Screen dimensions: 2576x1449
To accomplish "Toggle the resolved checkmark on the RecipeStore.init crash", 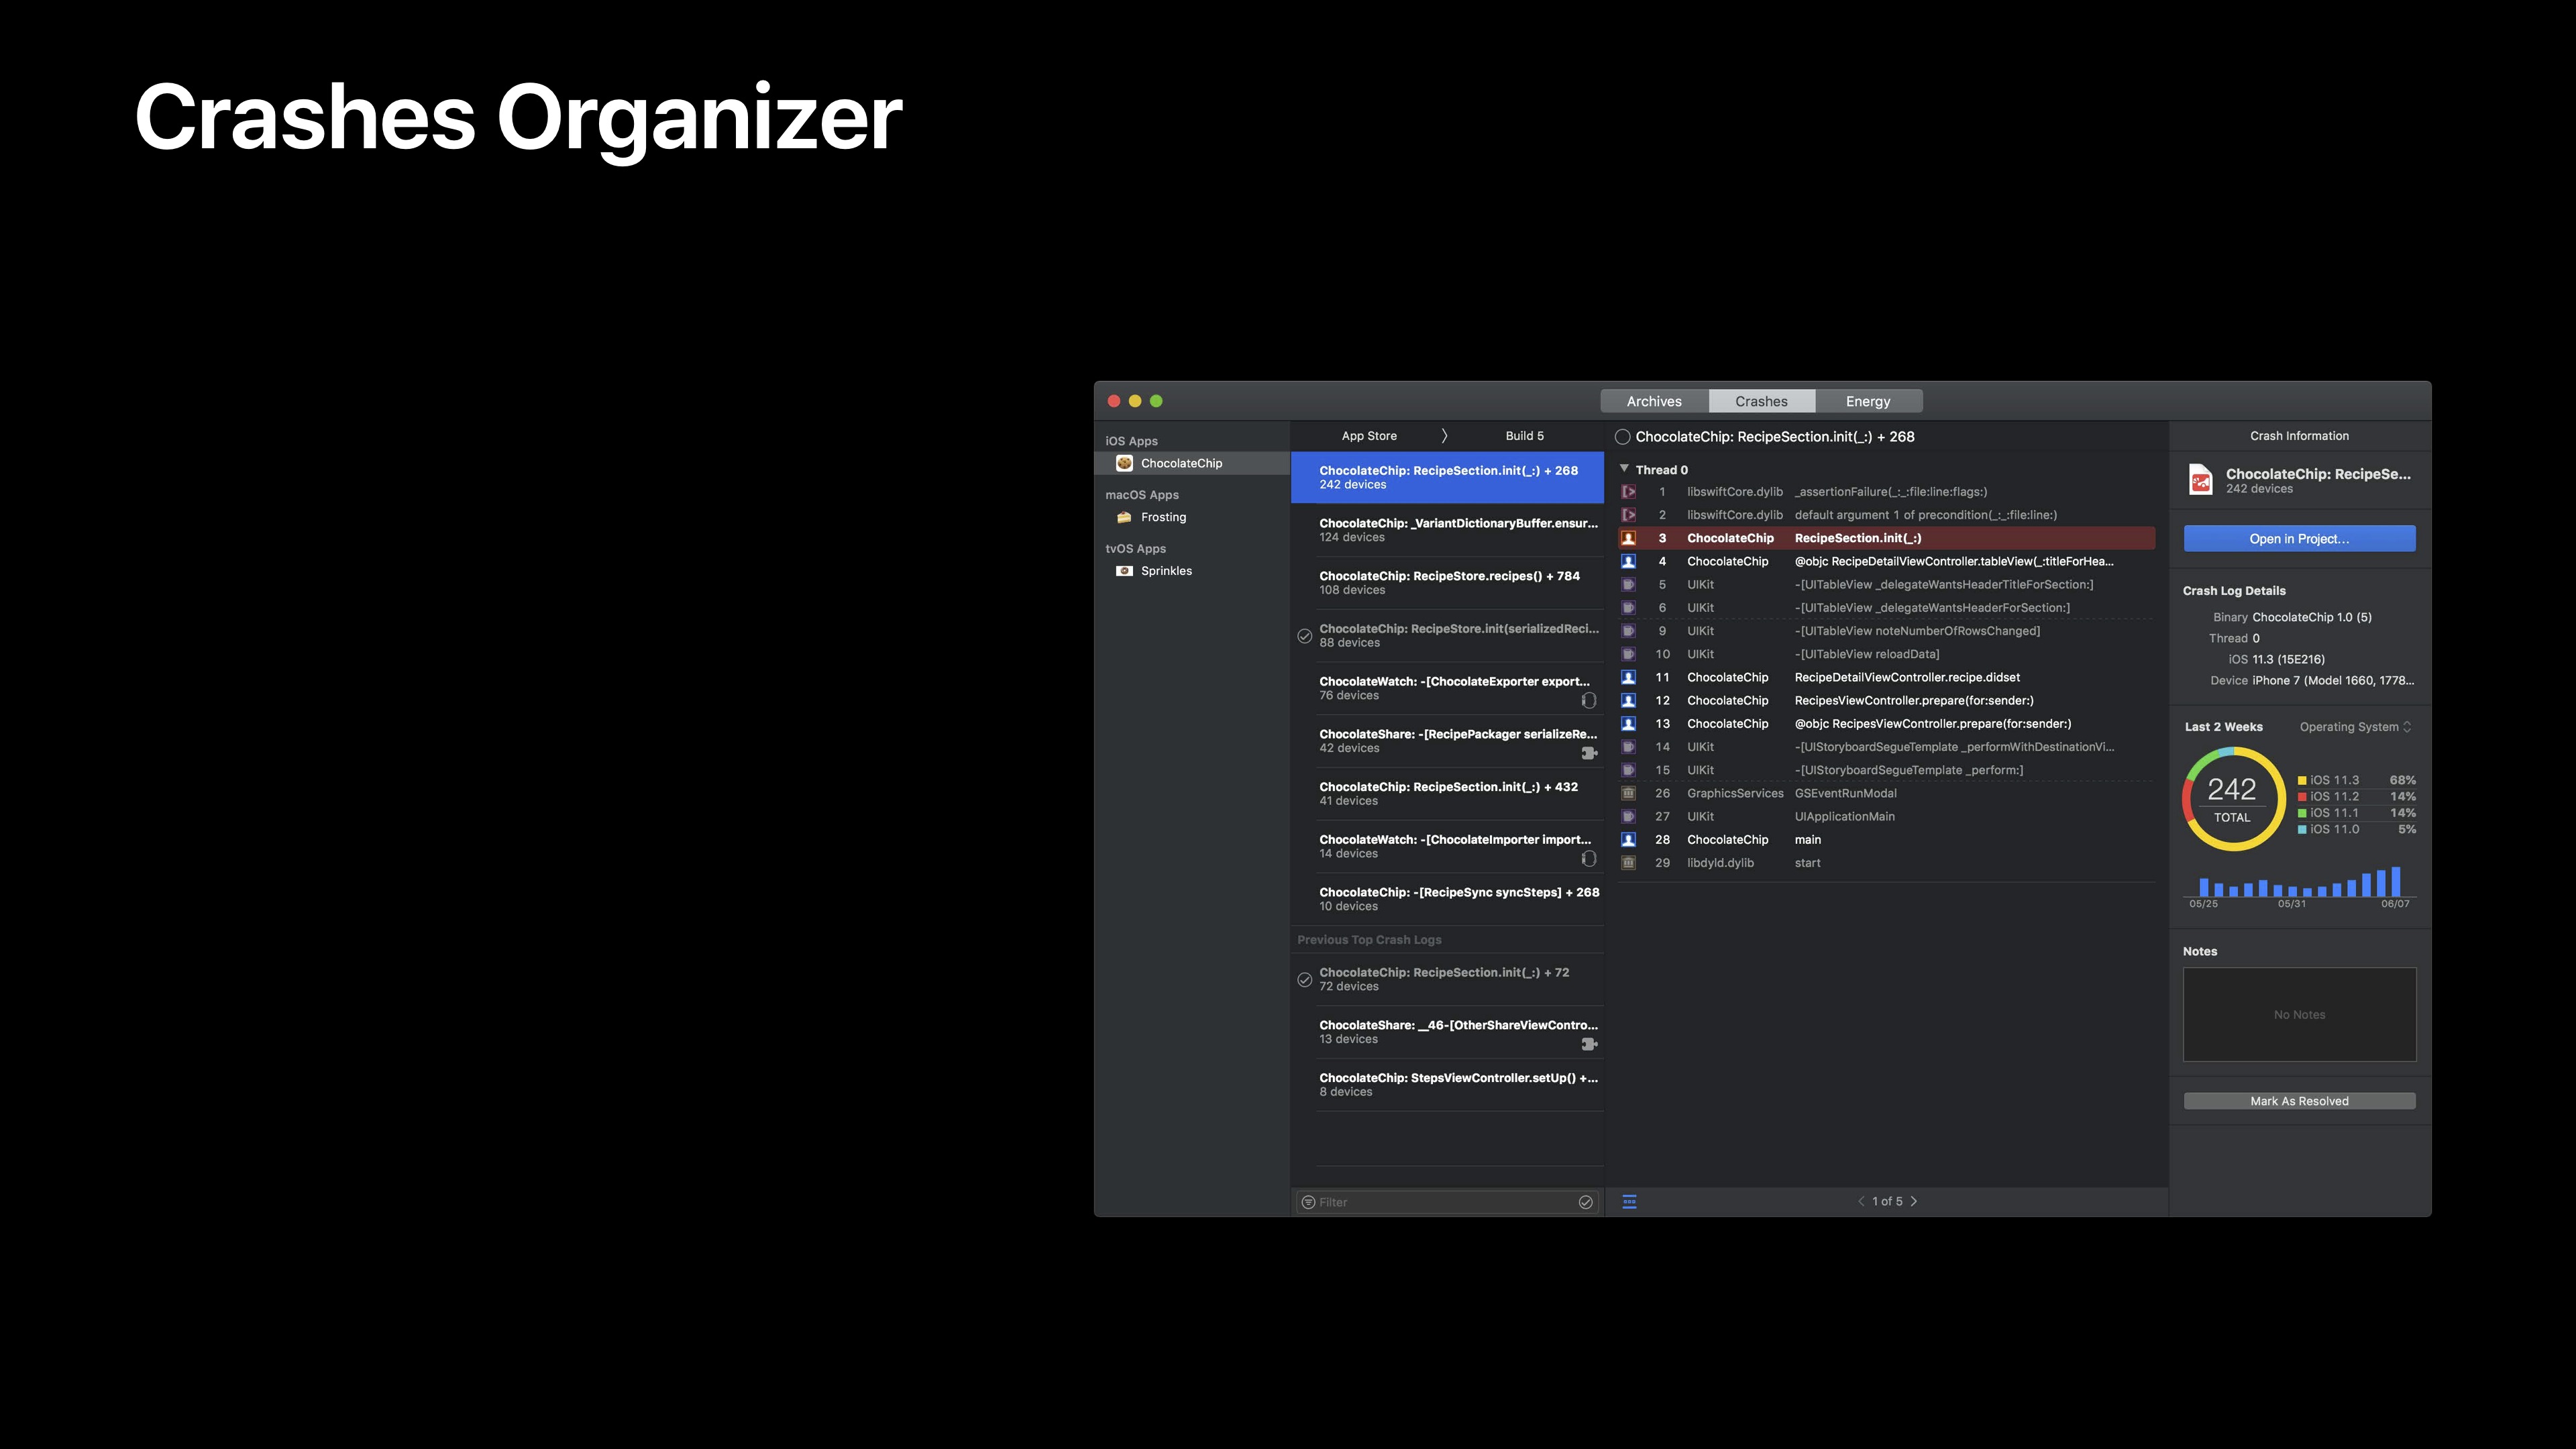I will click(x=1304, y=636).
